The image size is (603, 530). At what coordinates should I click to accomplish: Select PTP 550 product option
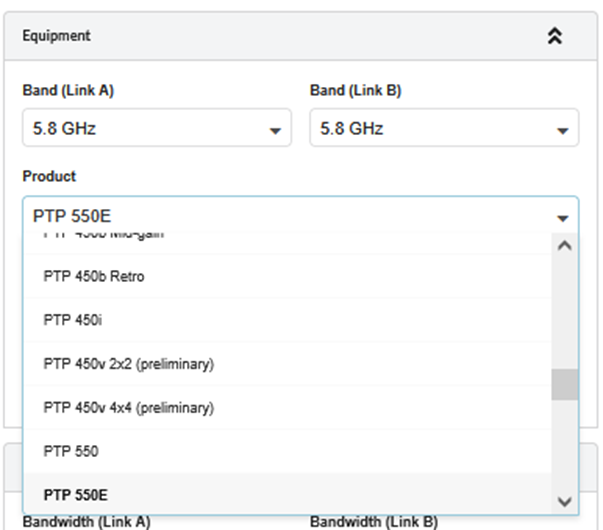point(71,452)
